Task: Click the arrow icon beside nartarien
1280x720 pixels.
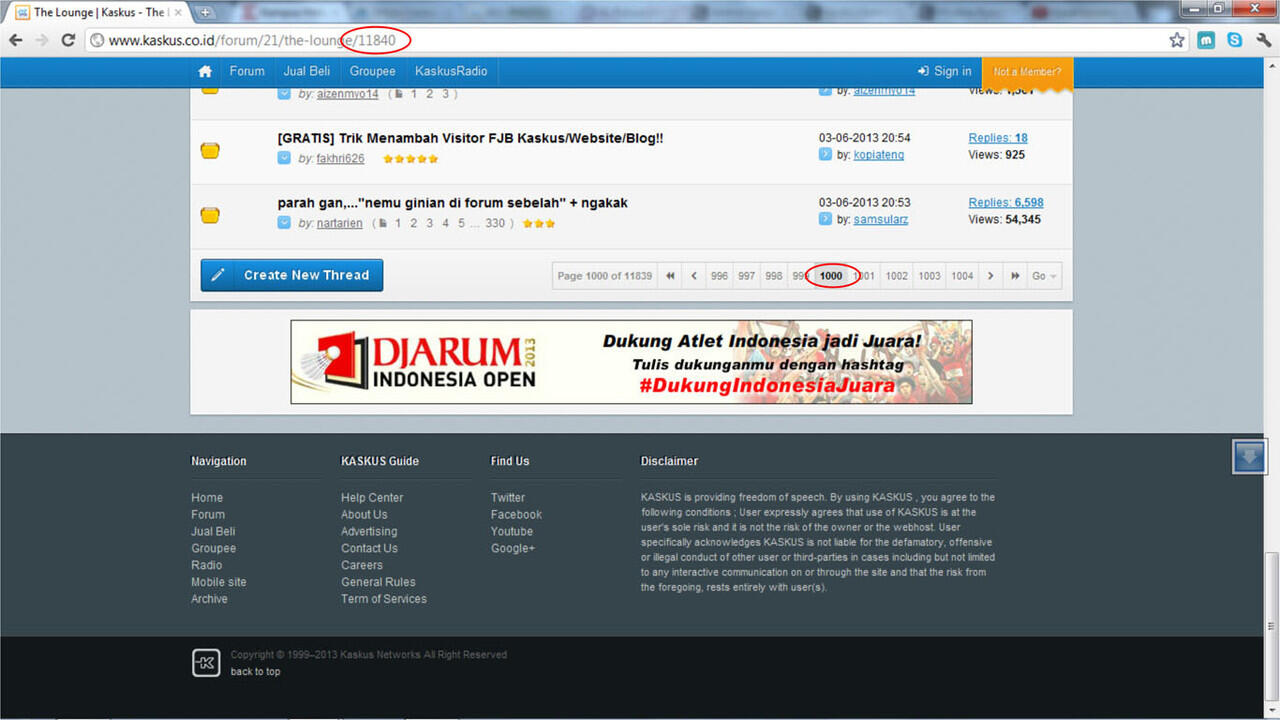Action: [284, 223]
